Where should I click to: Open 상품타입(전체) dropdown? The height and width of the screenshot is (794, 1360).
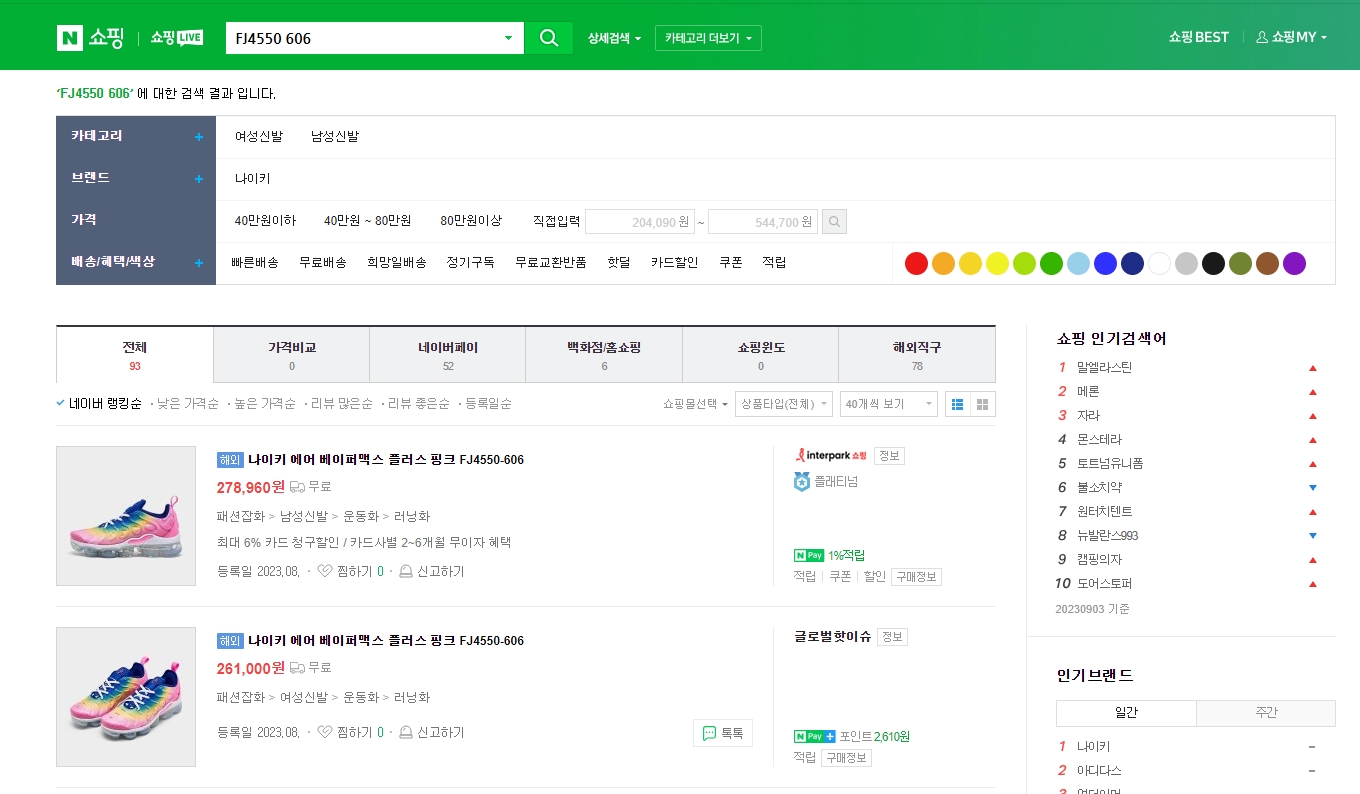pyautogui.click(x=784, y=404)
